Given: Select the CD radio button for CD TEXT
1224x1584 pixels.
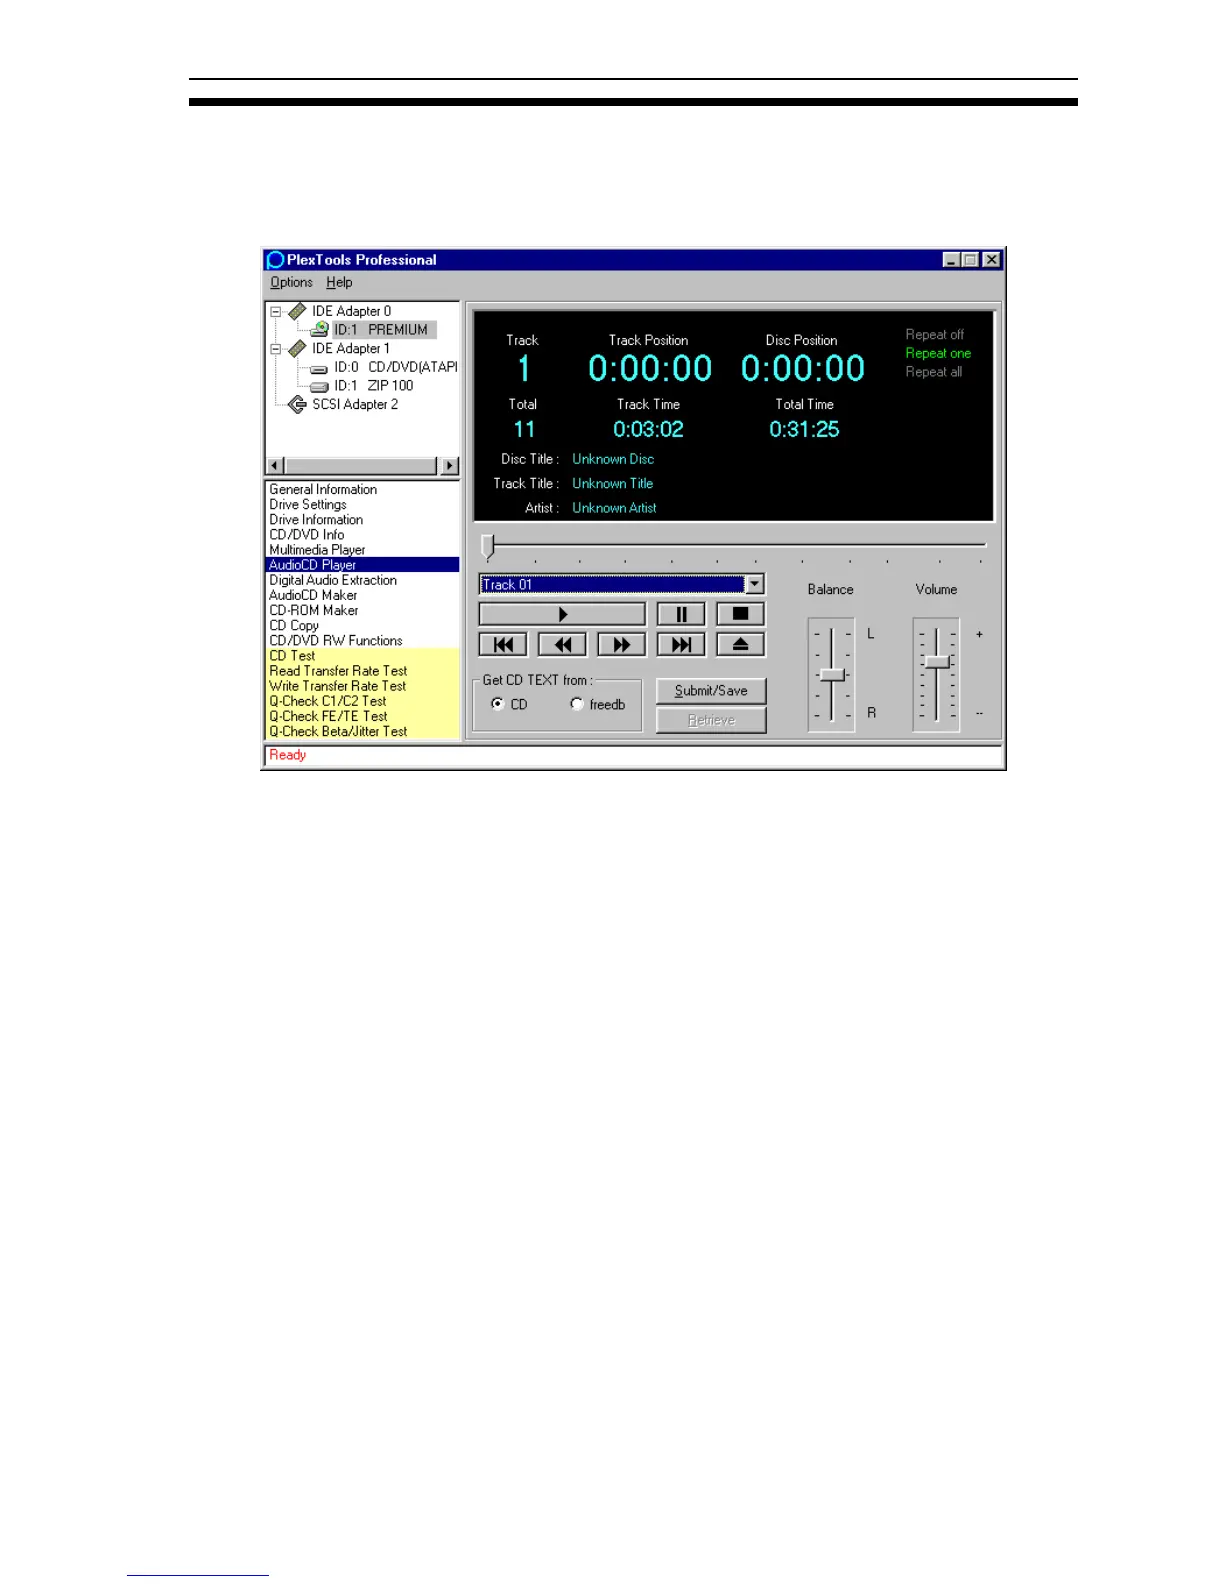Looking at the screenshot, I should (x=498, y=704).
